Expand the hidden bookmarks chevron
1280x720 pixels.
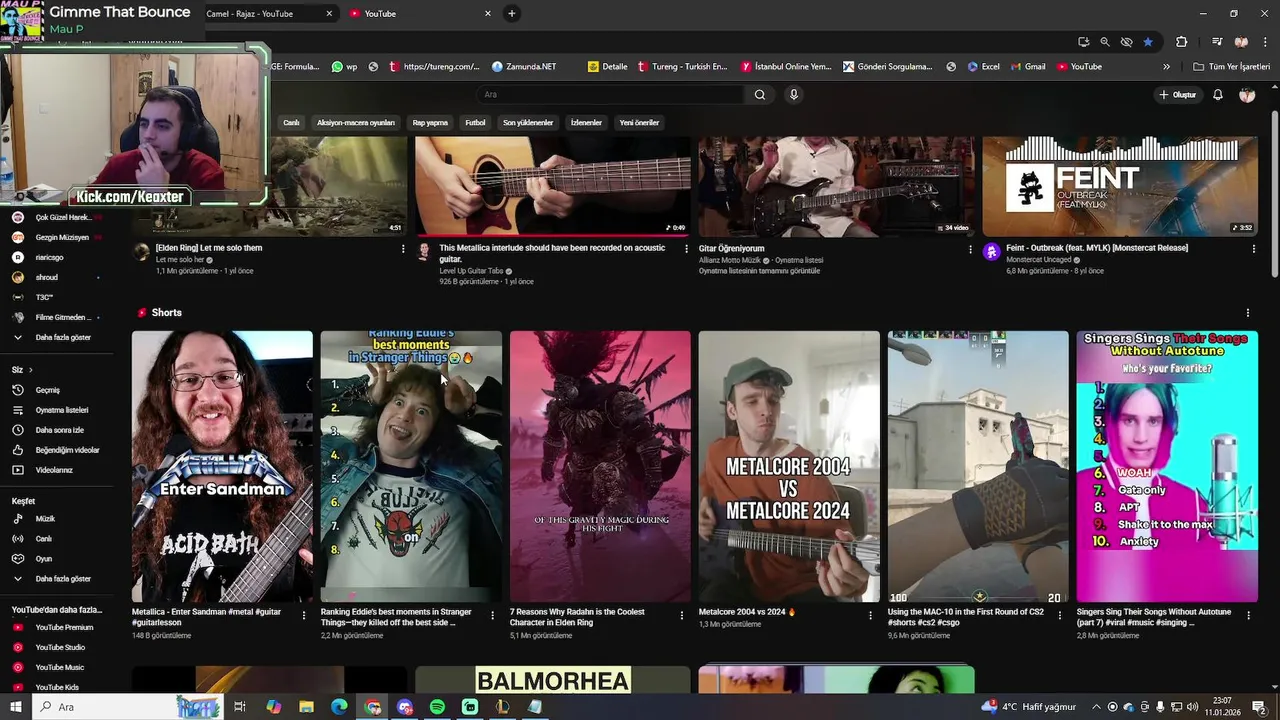point(1166,67)
